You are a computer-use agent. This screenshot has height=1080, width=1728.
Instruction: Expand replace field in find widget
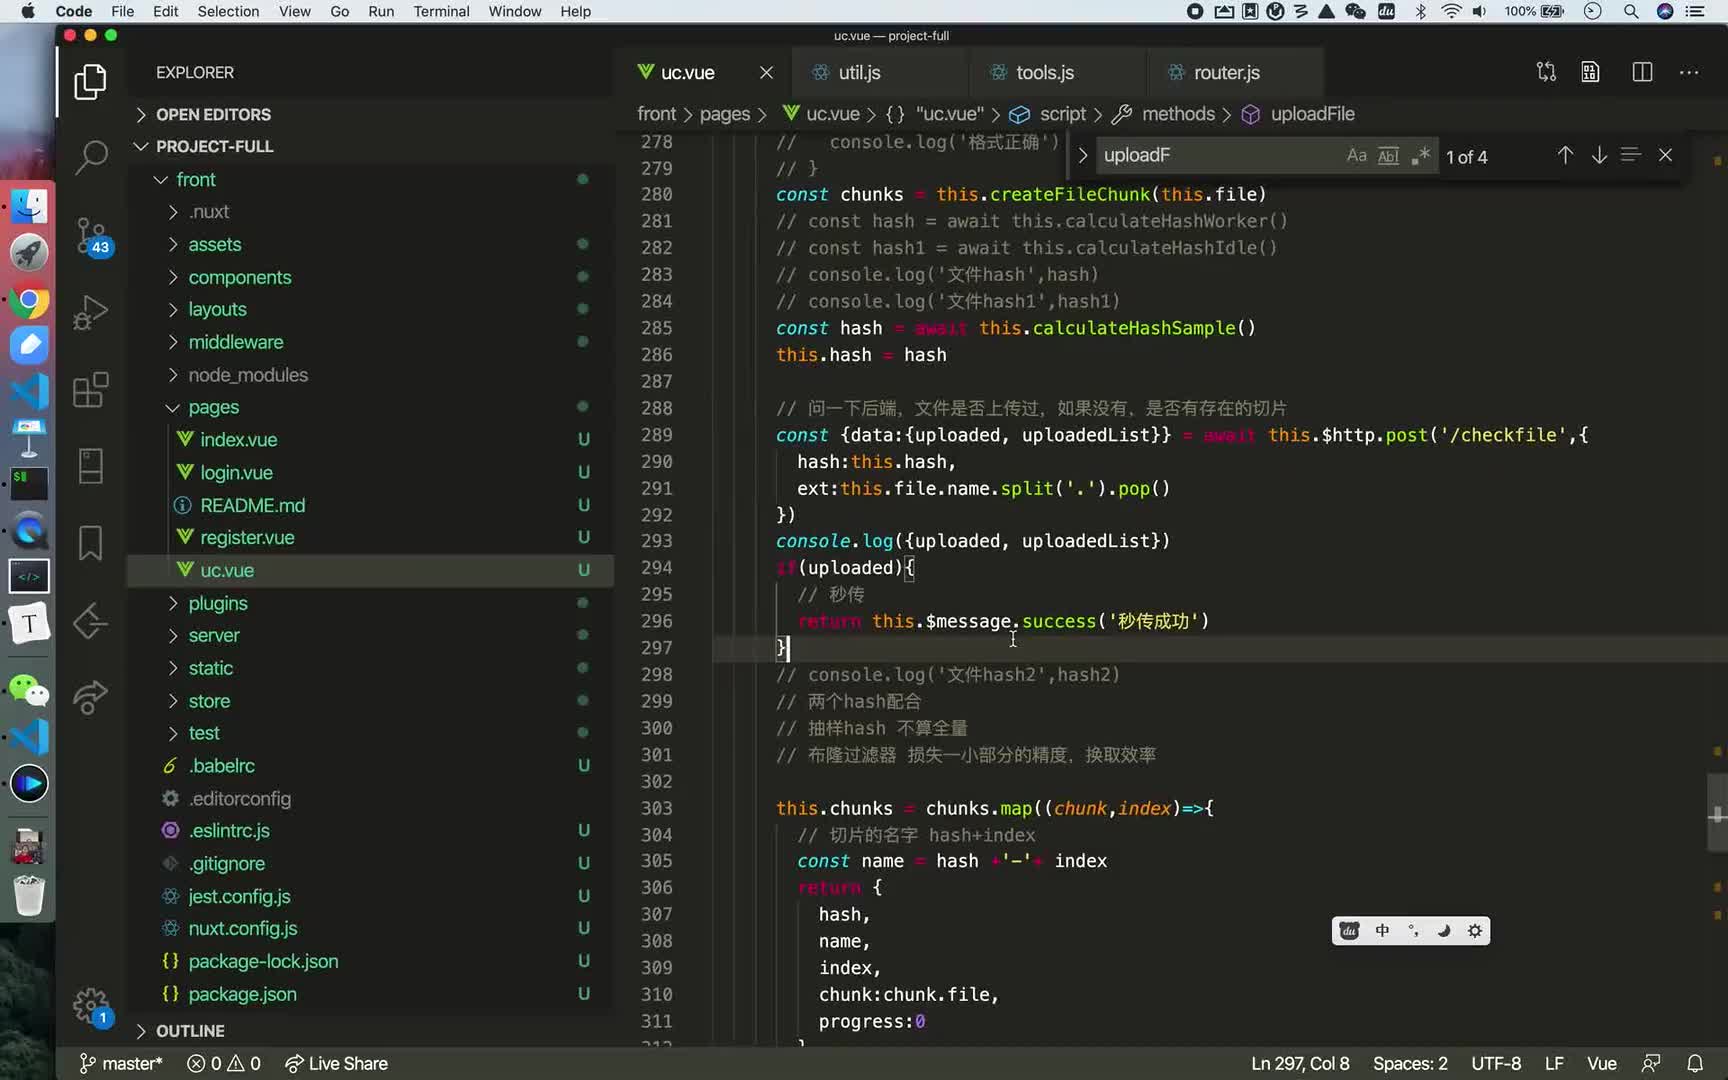pos(1082,155)
